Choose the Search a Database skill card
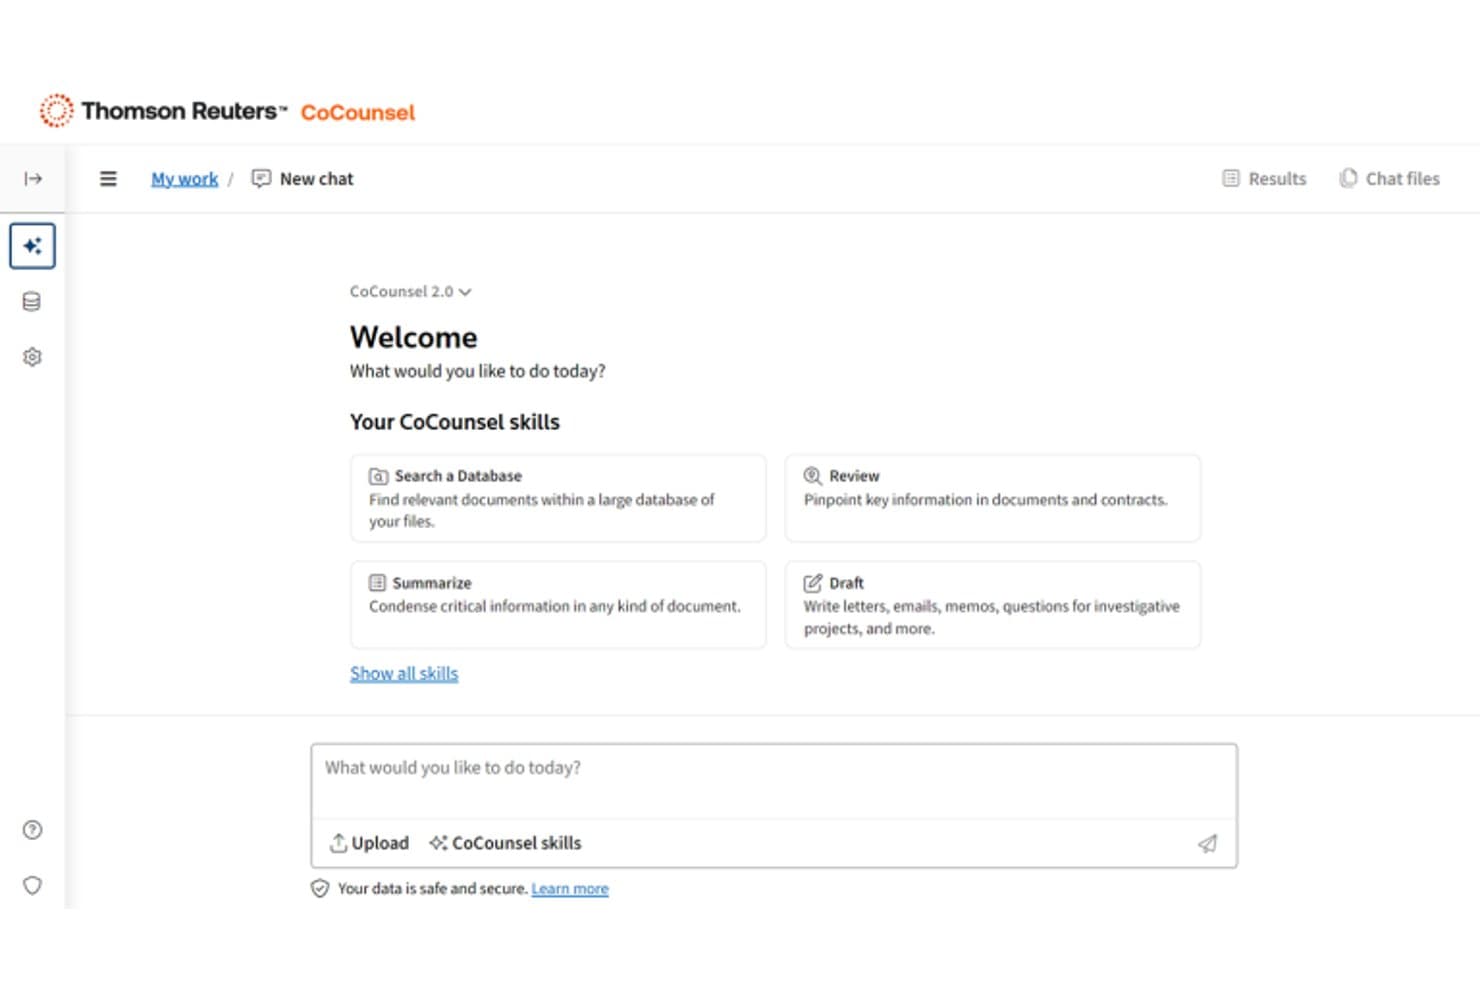The width and height of the screenshot is (1480, 987). 558,498
